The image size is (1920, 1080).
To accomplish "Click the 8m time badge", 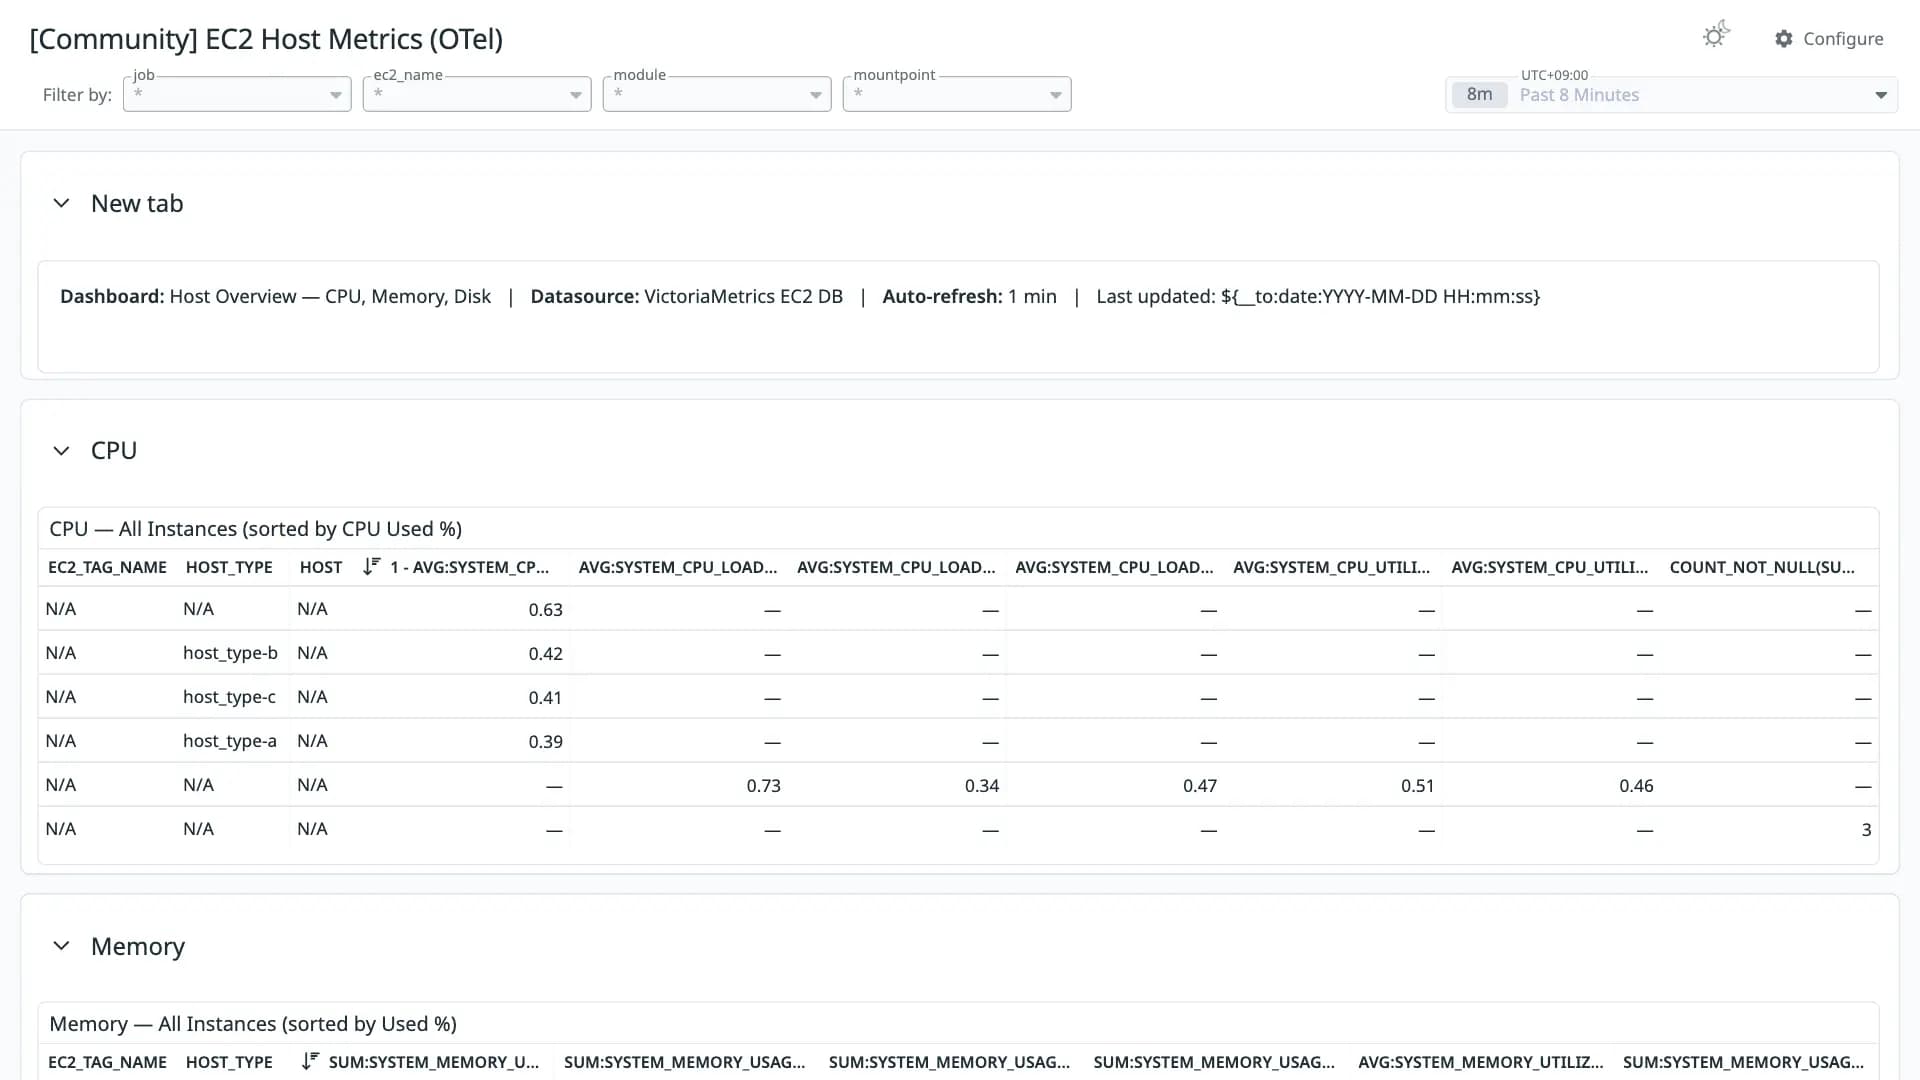I will (1479, 95).
